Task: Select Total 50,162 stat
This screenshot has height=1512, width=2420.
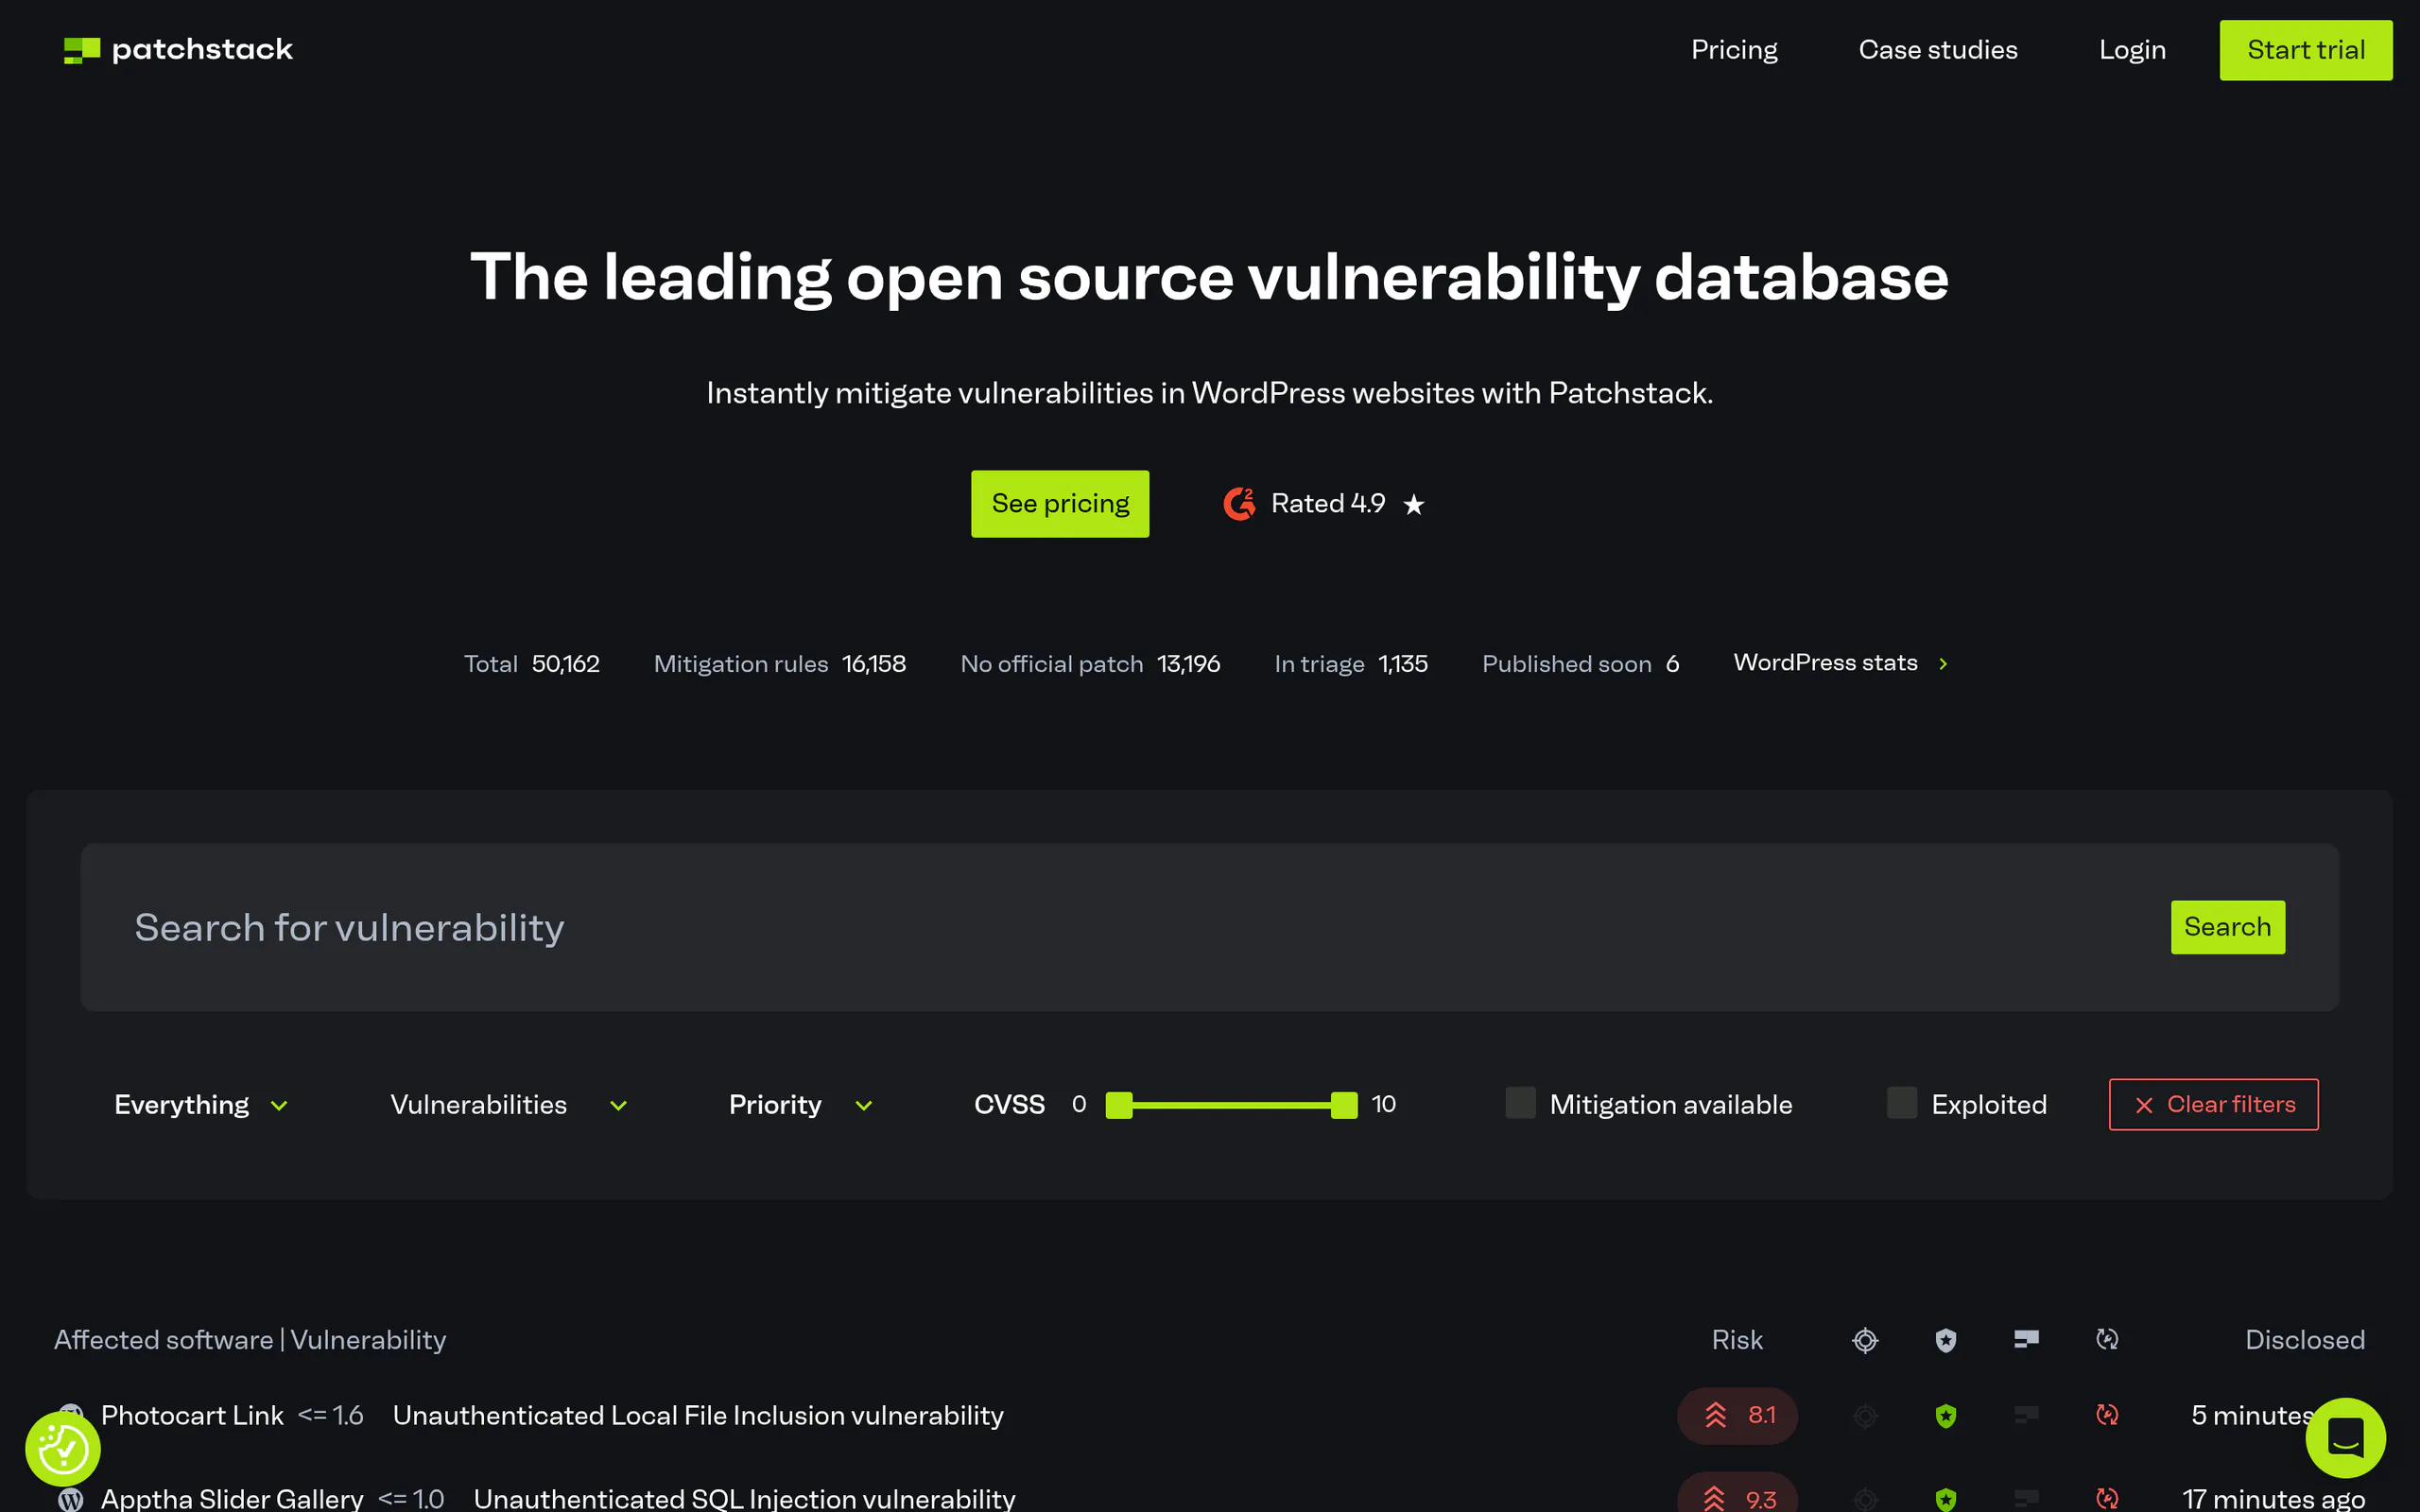Action: point(531,664)
